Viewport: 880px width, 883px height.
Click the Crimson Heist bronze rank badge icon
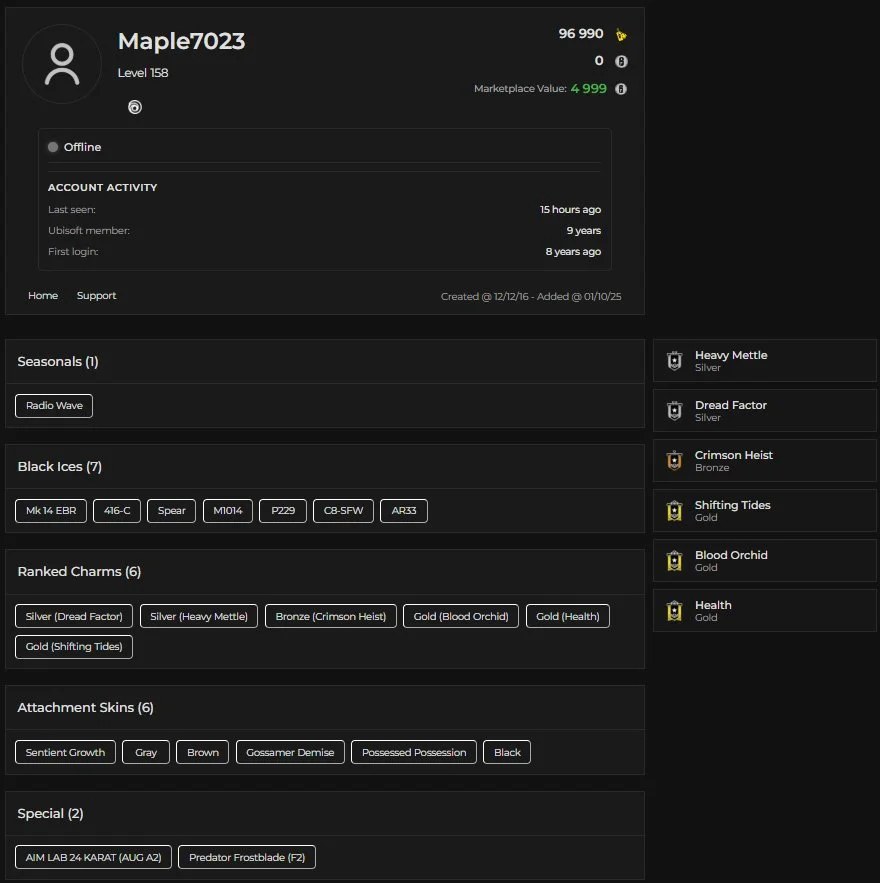click(x=674, y=460)
